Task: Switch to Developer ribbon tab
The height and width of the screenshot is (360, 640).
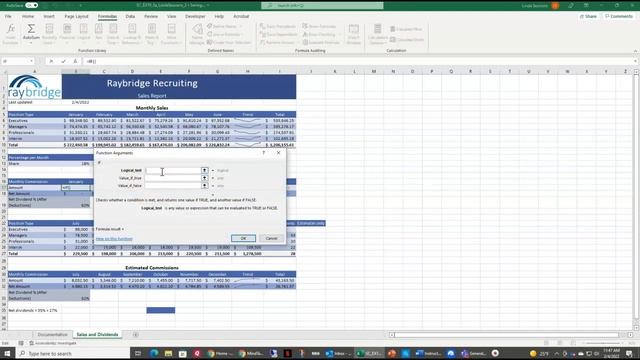Action: tap(195, 16)
